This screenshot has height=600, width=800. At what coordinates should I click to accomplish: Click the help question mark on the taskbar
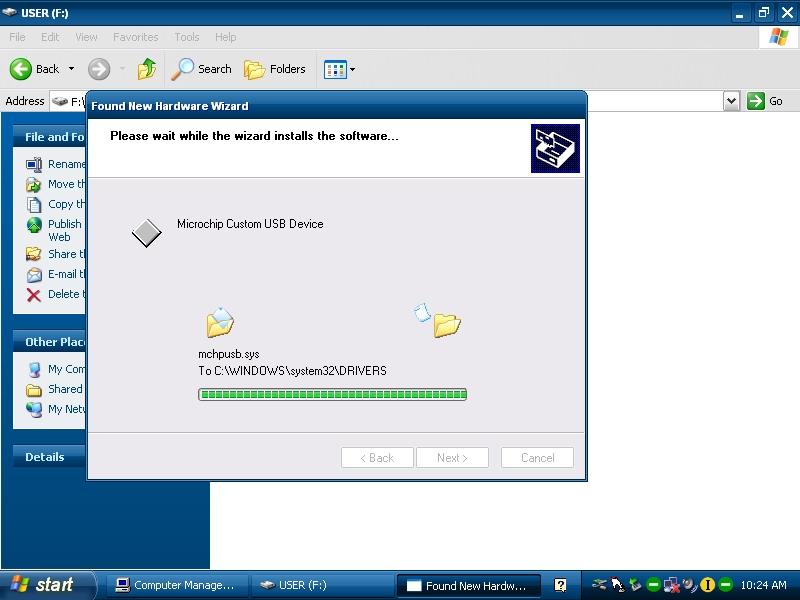560,585
